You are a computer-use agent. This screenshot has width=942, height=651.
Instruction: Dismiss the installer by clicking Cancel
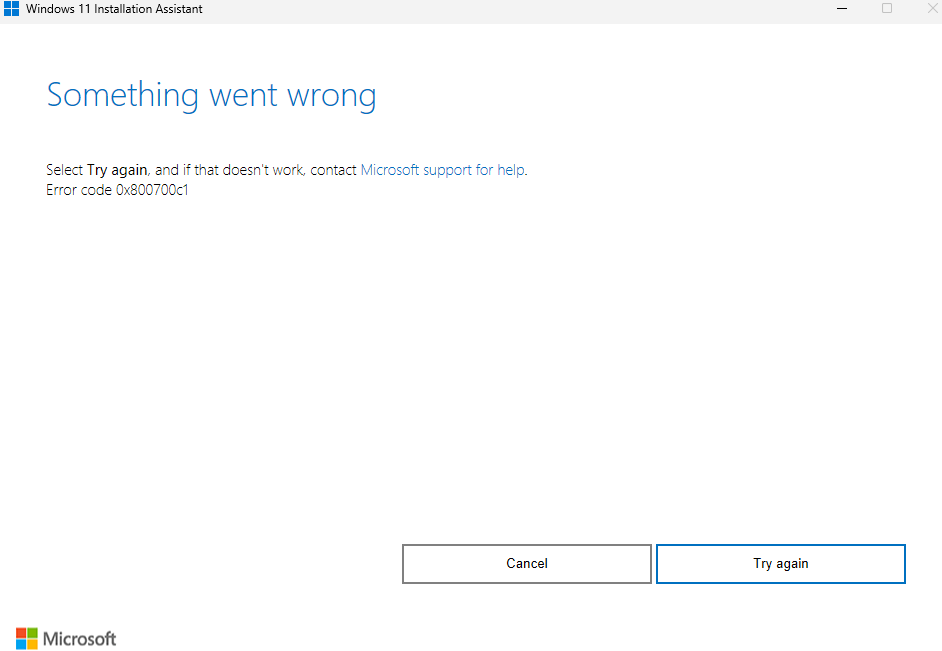(526, 563)
